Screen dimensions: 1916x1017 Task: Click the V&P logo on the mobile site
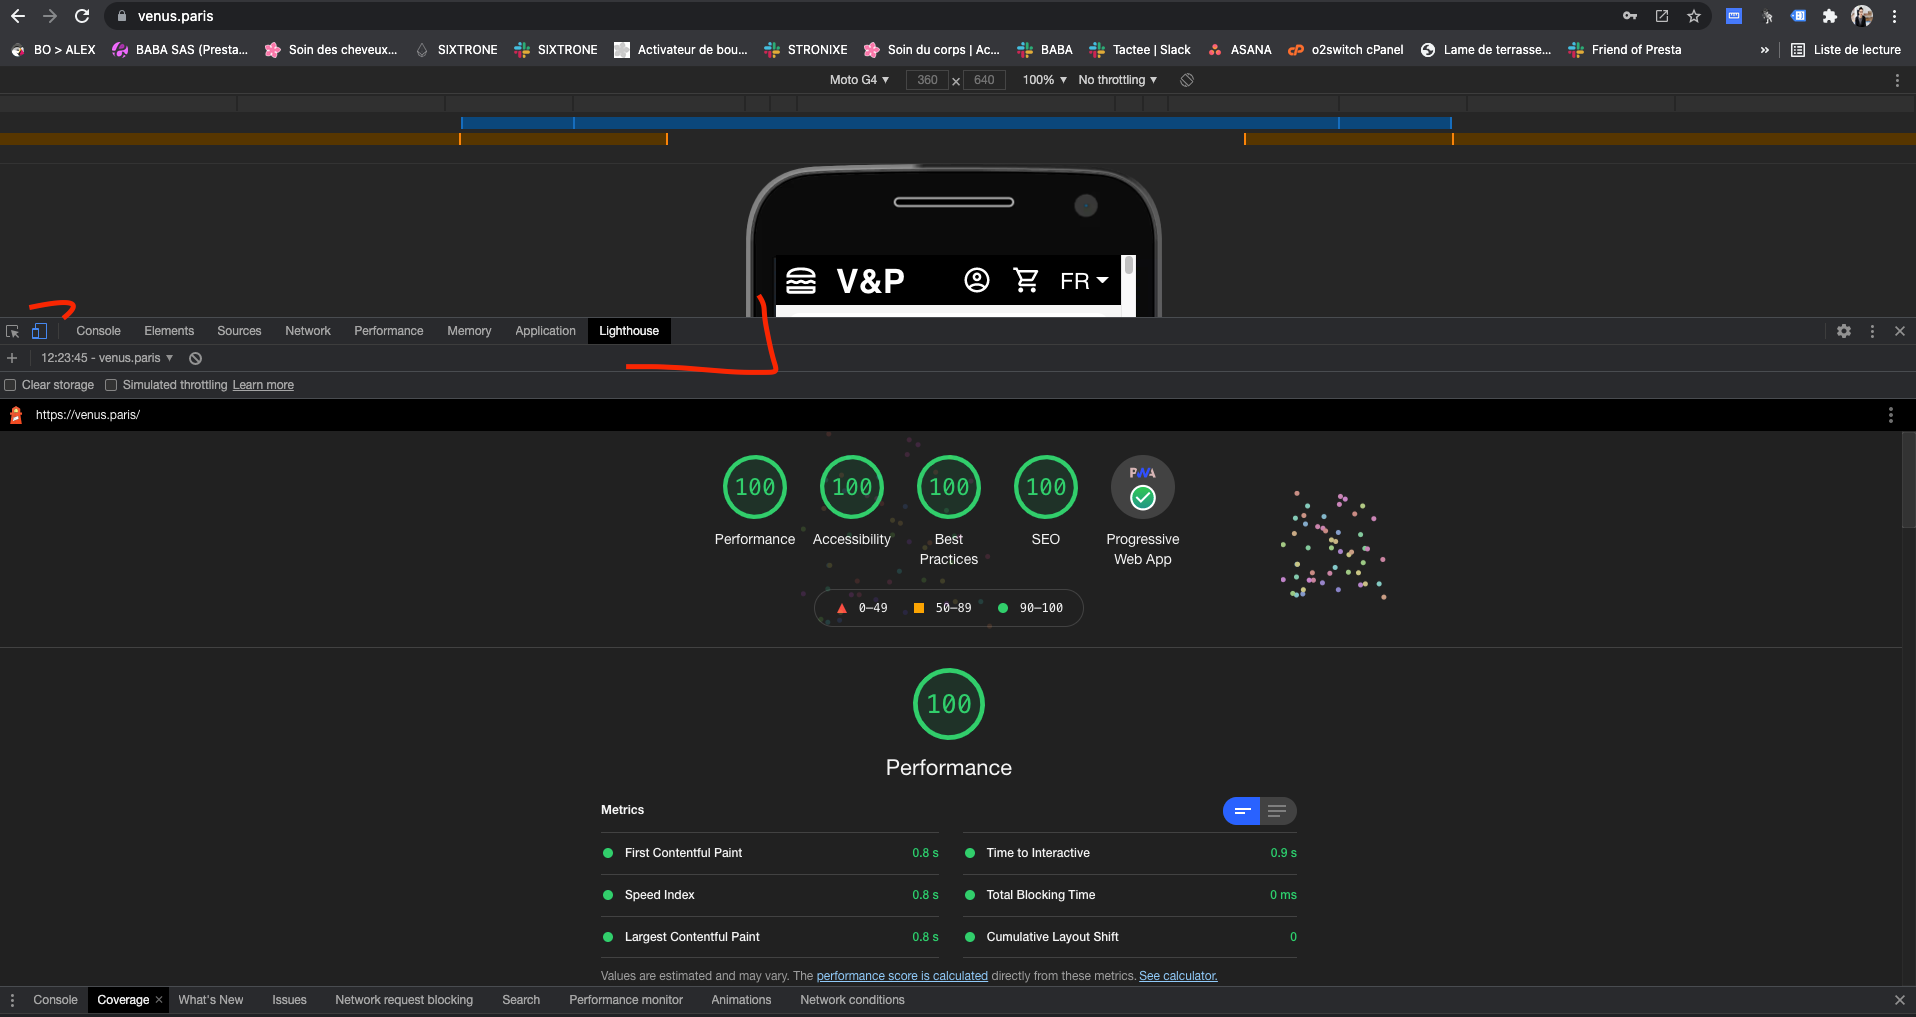pos(870,281)
